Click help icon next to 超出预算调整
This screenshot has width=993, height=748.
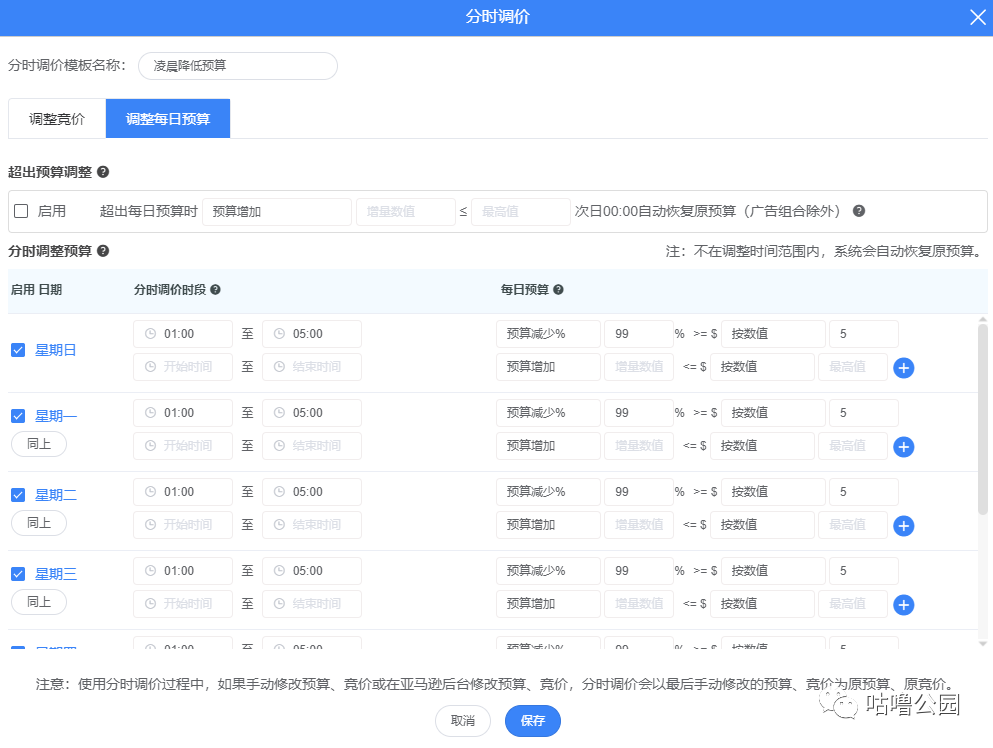click(x=103, y=172)
